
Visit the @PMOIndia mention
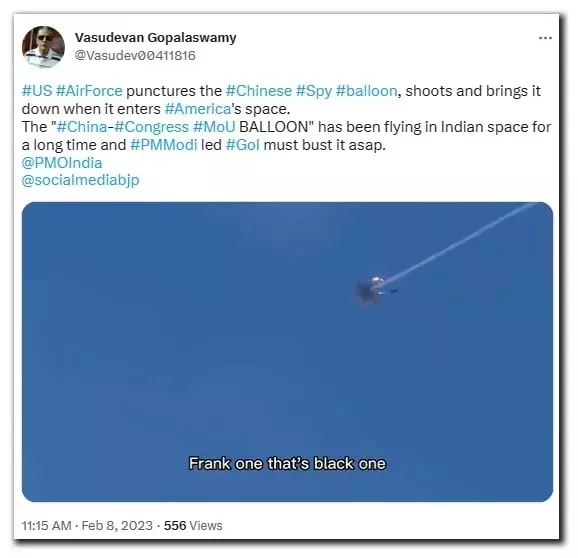click(62, 163)
